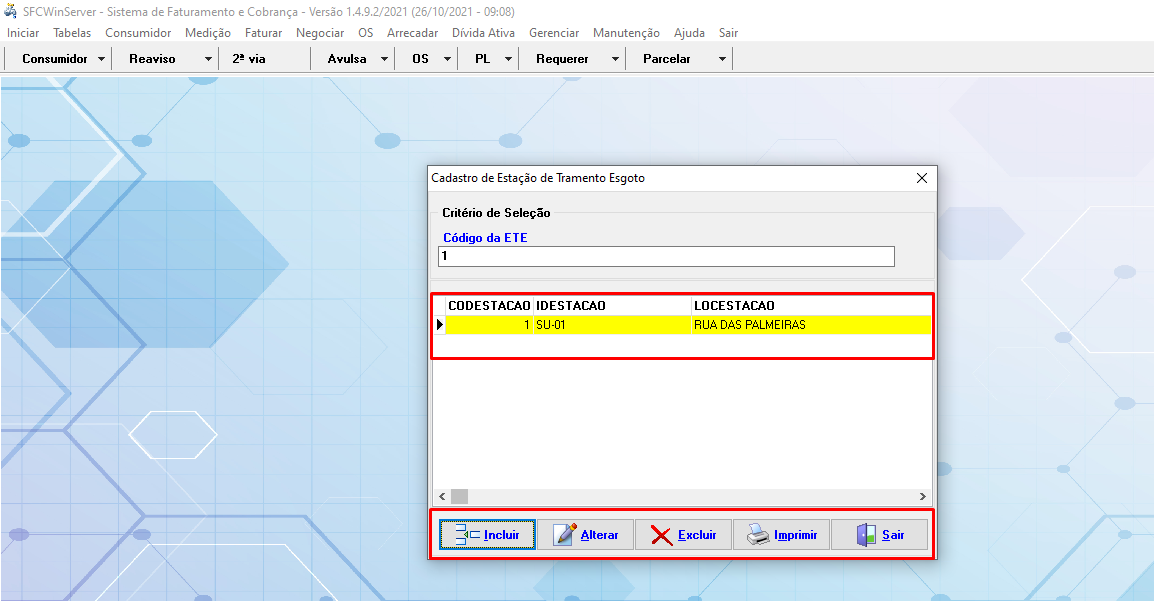Click the SFCWinServer title bar app icon

[x=11, y=12]
